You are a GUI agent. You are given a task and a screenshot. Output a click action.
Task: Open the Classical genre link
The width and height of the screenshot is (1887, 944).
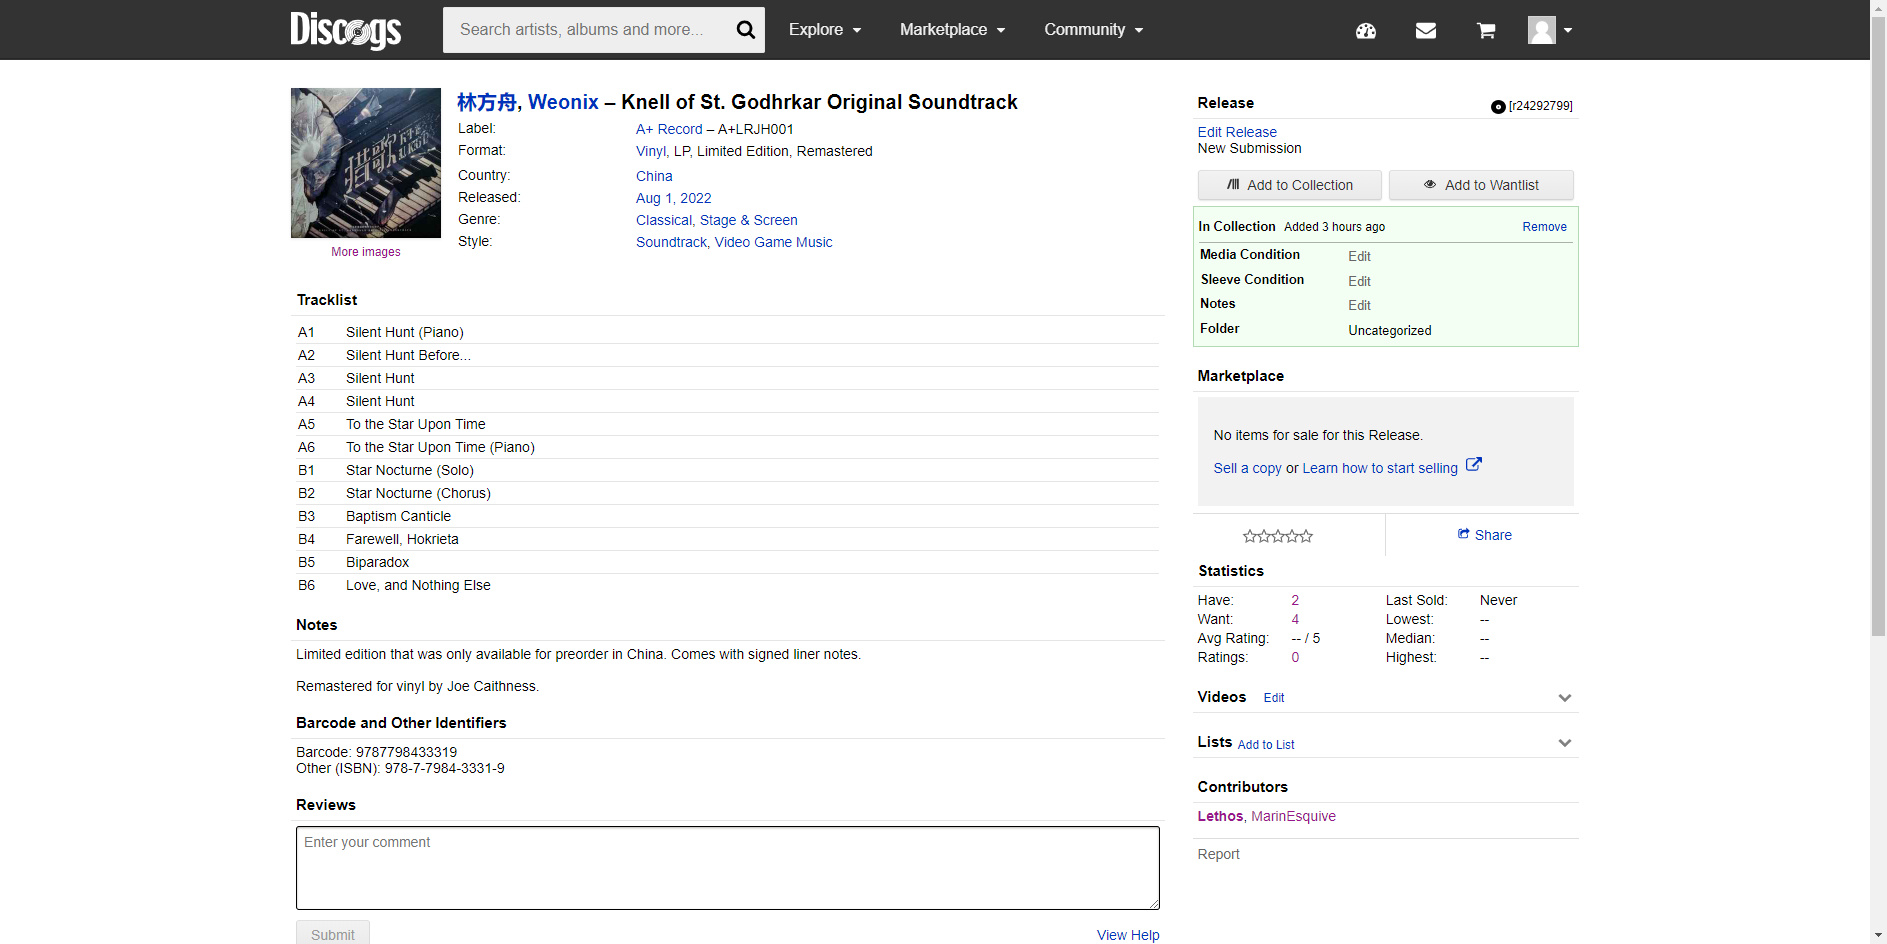coord(664,220)
